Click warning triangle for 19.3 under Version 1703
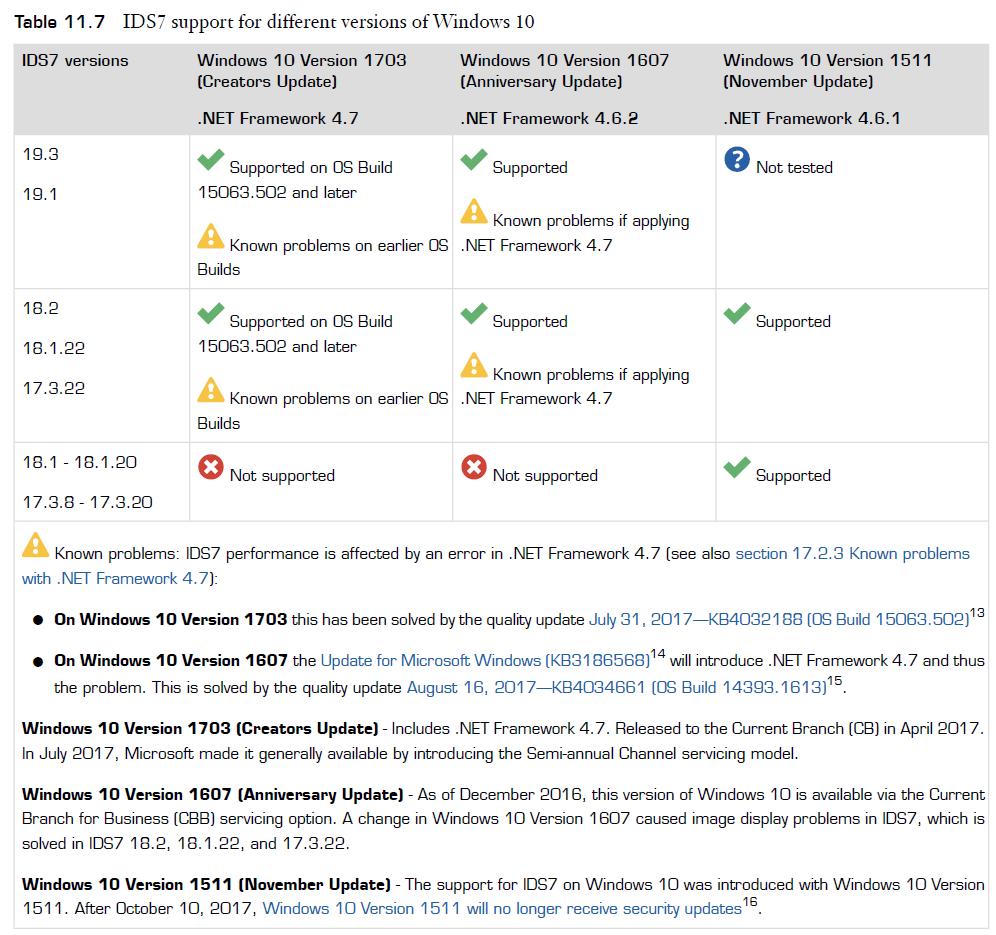This screenshot has width=996, height=935. point(210,236)
